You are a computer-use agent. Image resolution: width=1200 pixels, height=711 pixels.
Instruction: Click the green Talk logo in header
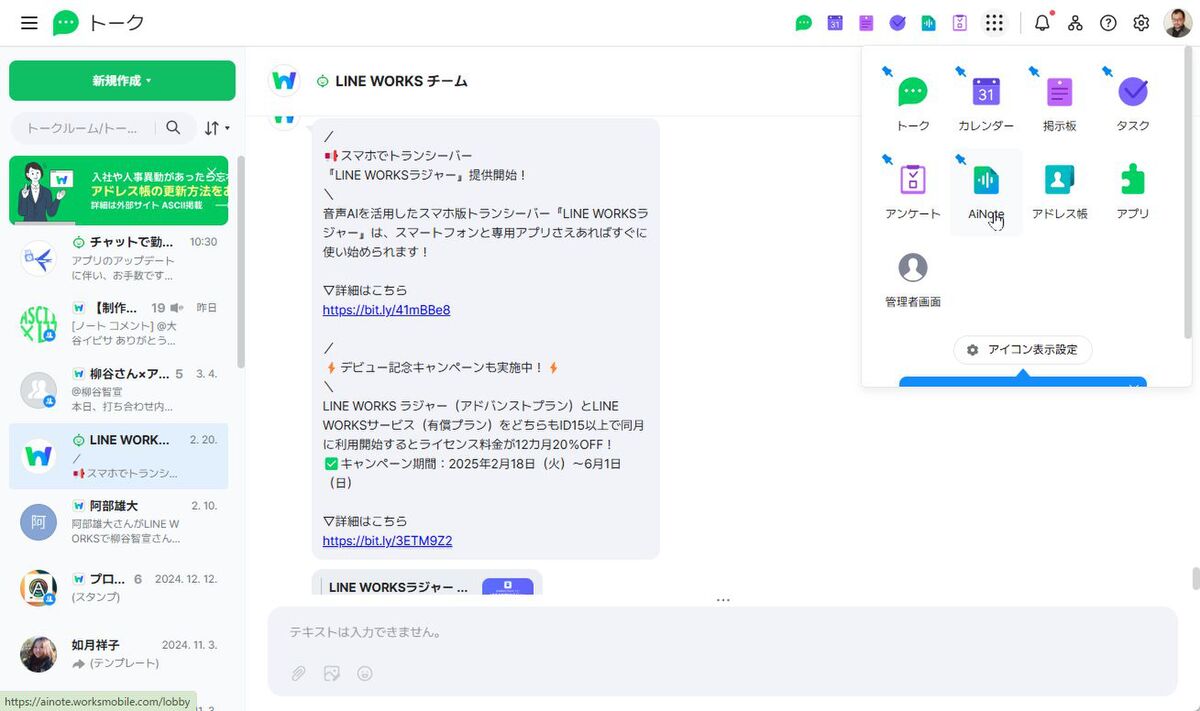pos(66,23)
